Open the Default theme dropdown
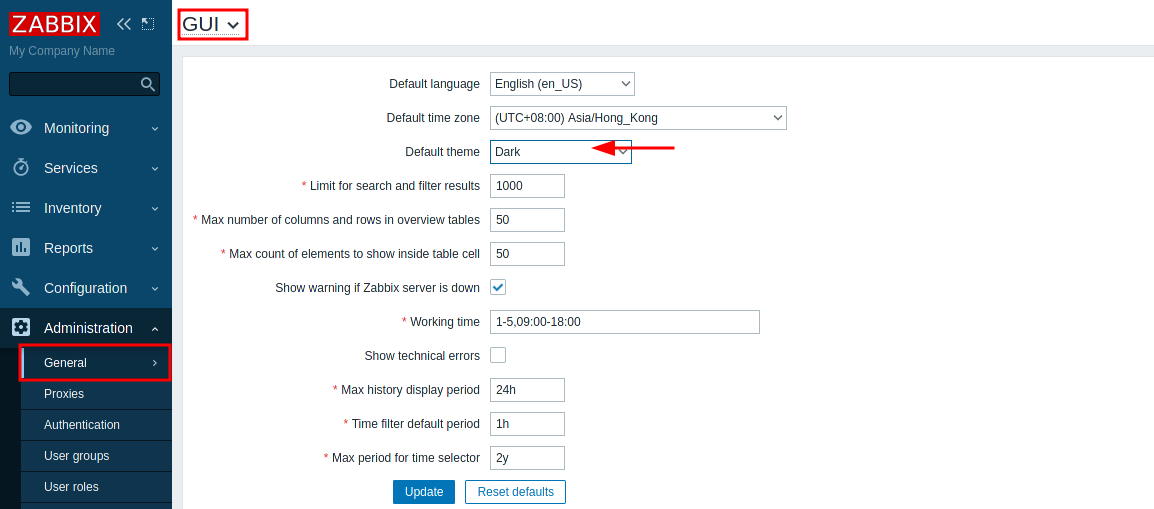The width and height of the screenshot is (1154, 509). coord(561,152)
